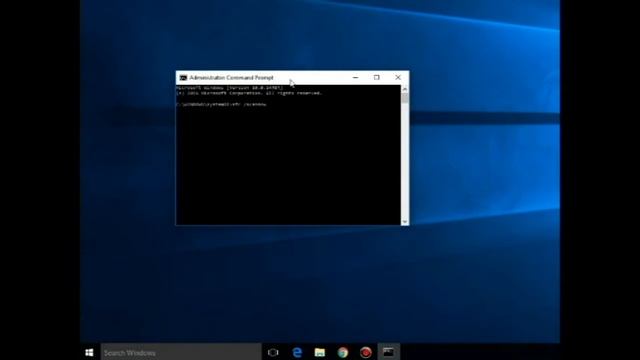Click the red round taskbar app icon
The height and width of the screenshot is (360, 640).
(366, 352)
